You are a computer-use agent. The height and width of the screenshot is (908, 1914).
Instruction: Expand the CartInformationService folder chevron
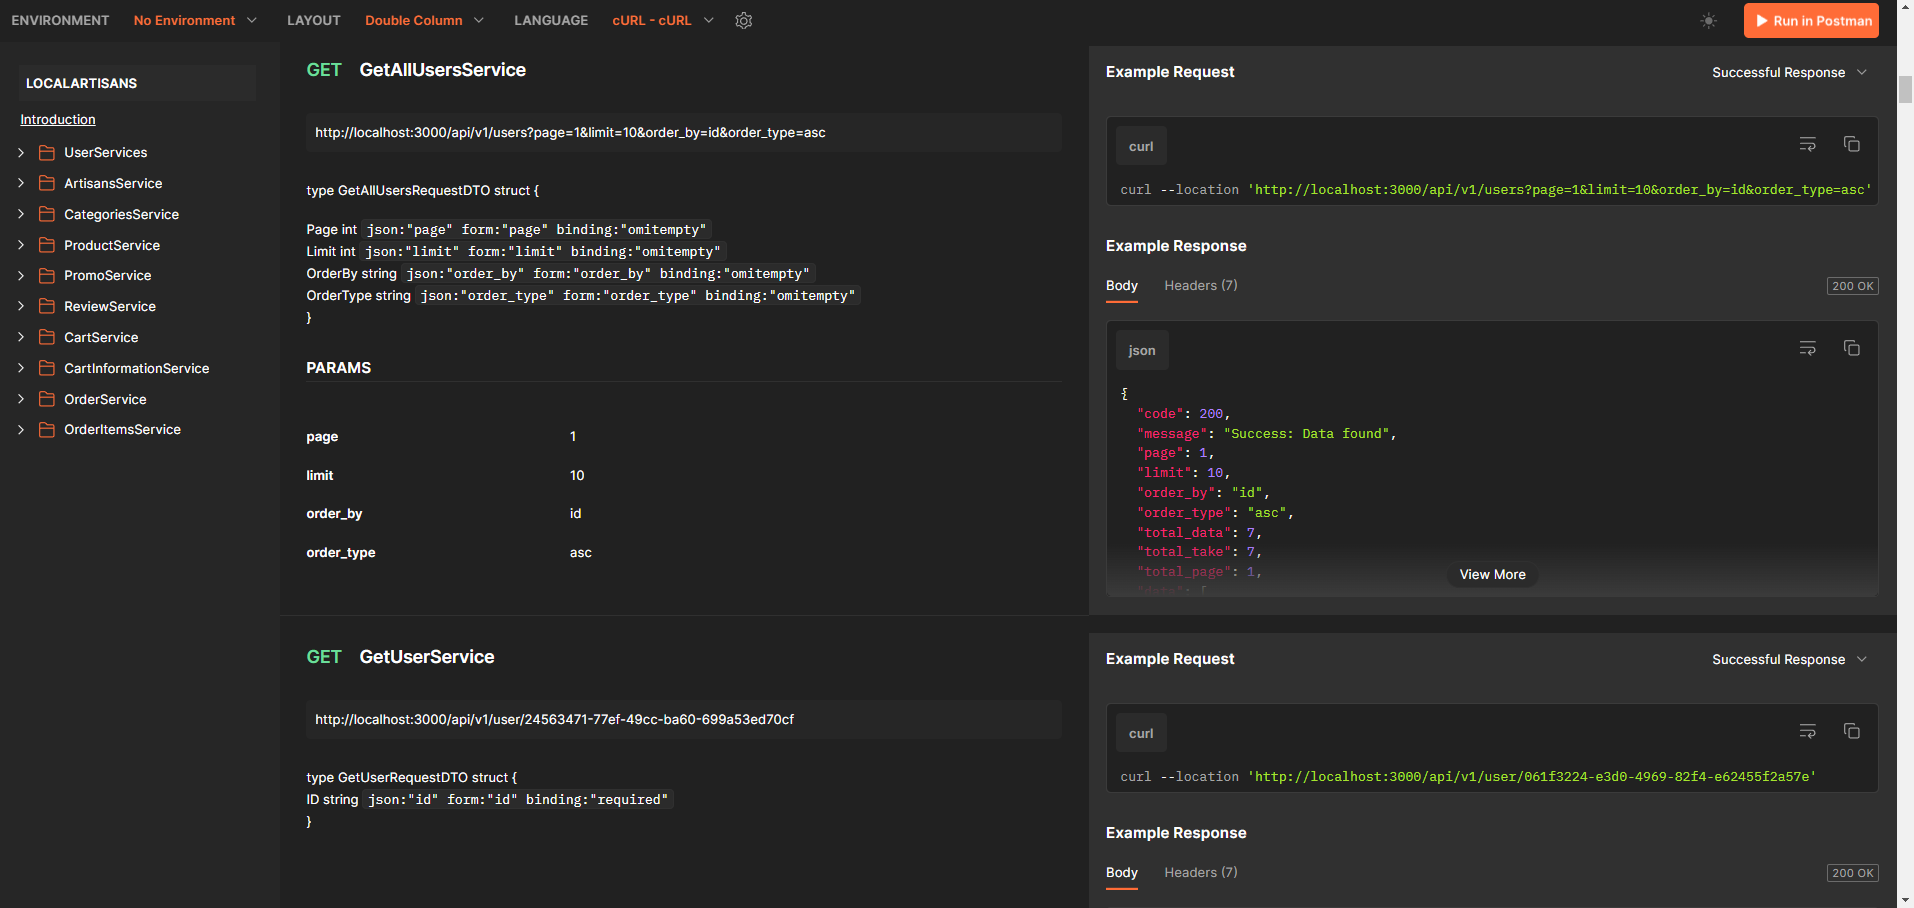tap(21, 368)
